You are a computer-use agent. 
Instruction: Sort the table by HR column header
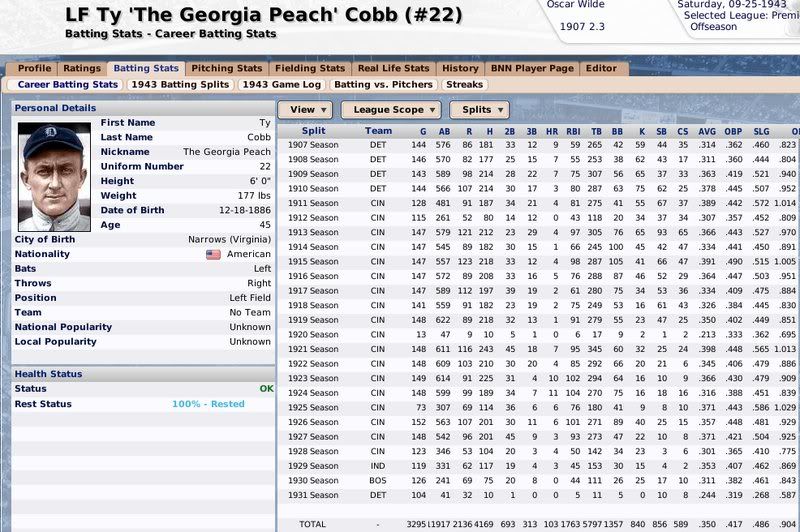554,131
